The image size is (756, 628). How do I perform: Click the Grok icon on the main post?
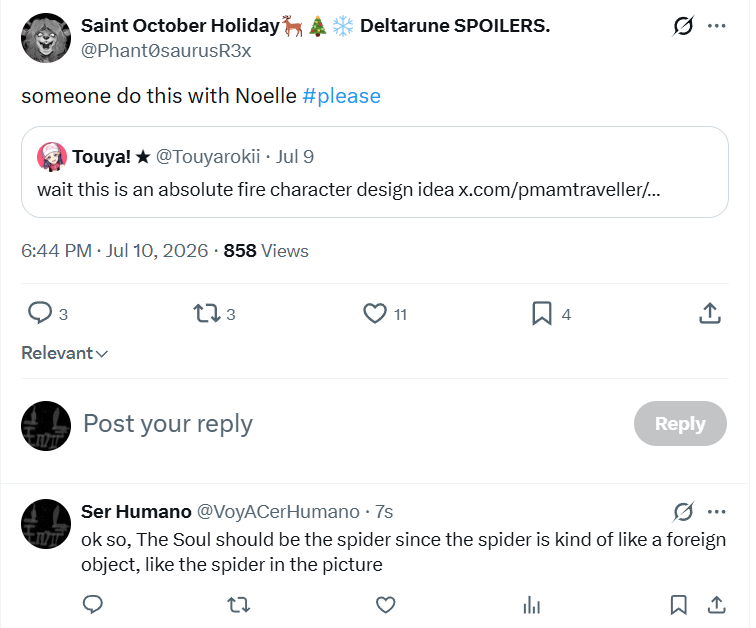pos(683,26)
